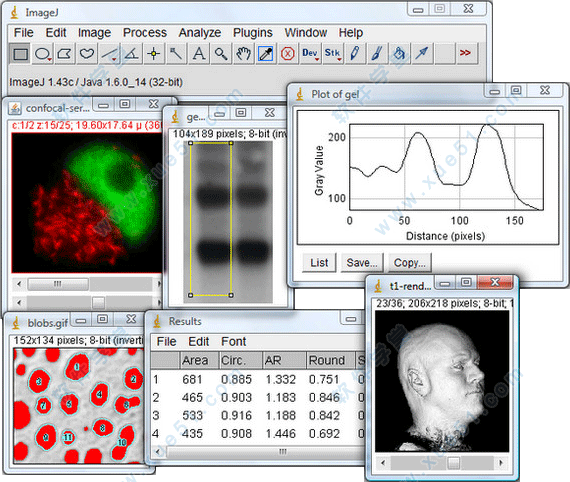The height and width of the screenshot is (482, 570).
Task: Open the Font menu in Results window
Action: point(234,342)
